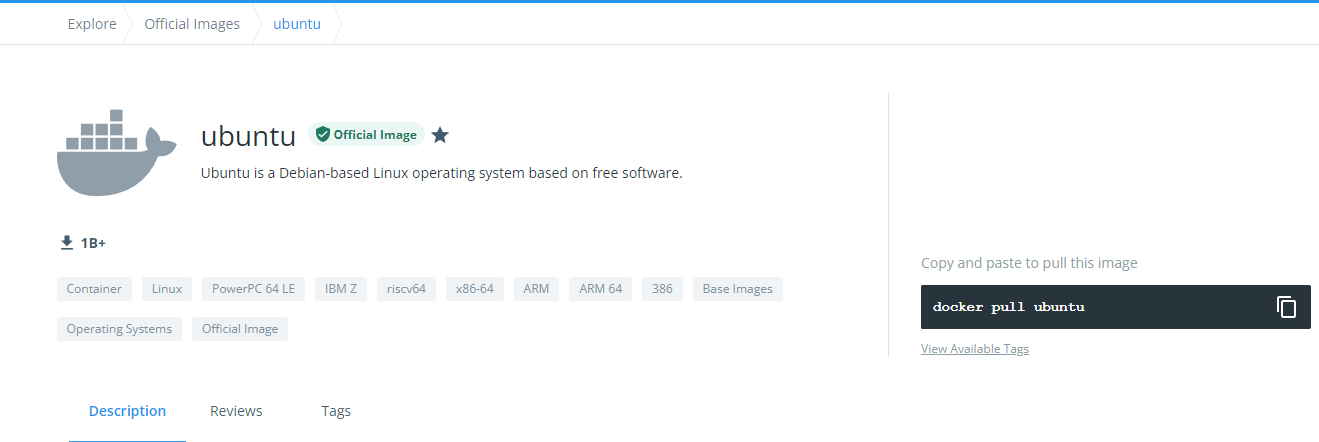Open the Tags tab
Screen dimensions: 1319x442
336,411
